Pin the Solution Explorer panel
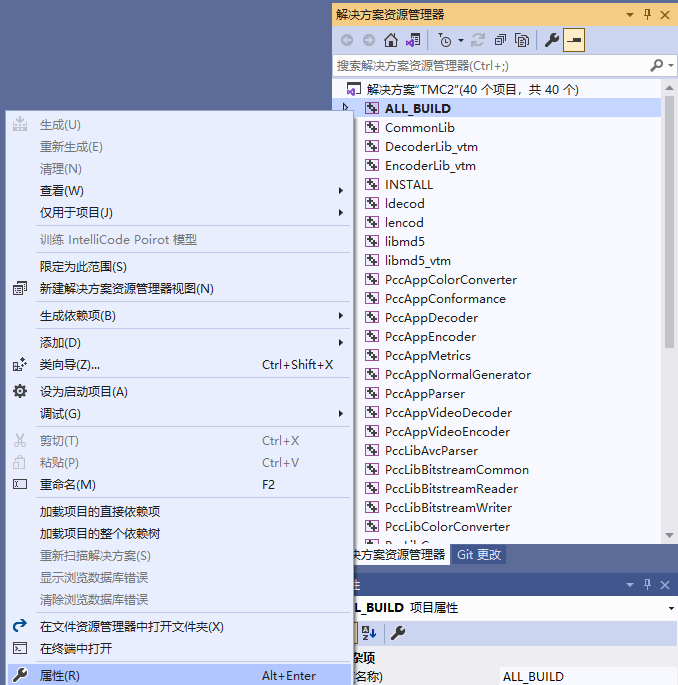 [647, 15]
